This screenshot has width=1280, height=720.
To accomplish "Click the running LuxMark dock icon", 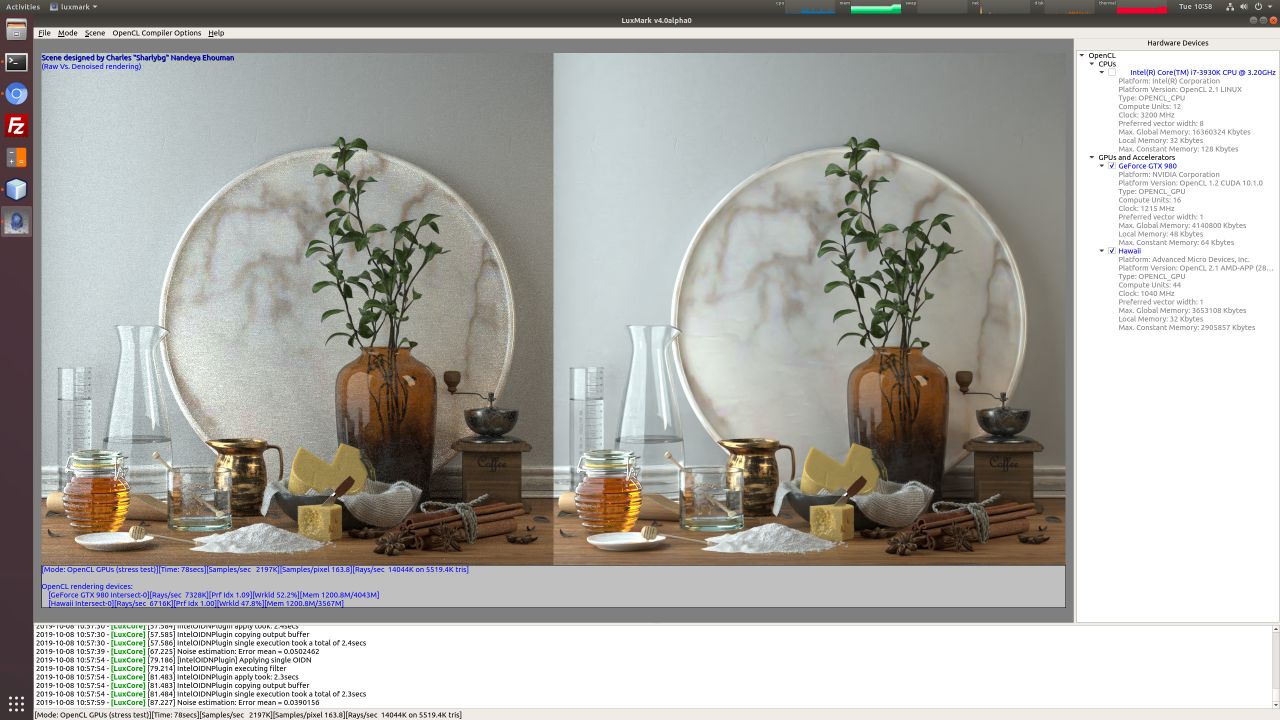I will click(16, 221).
